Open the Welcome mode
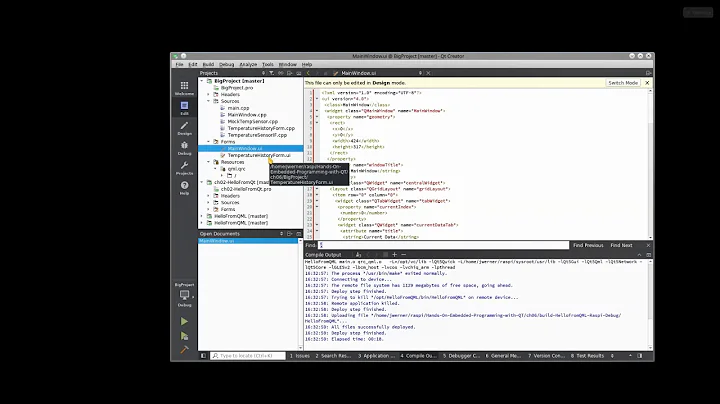This screenshot has width=720, height=404. pos(184,88)
